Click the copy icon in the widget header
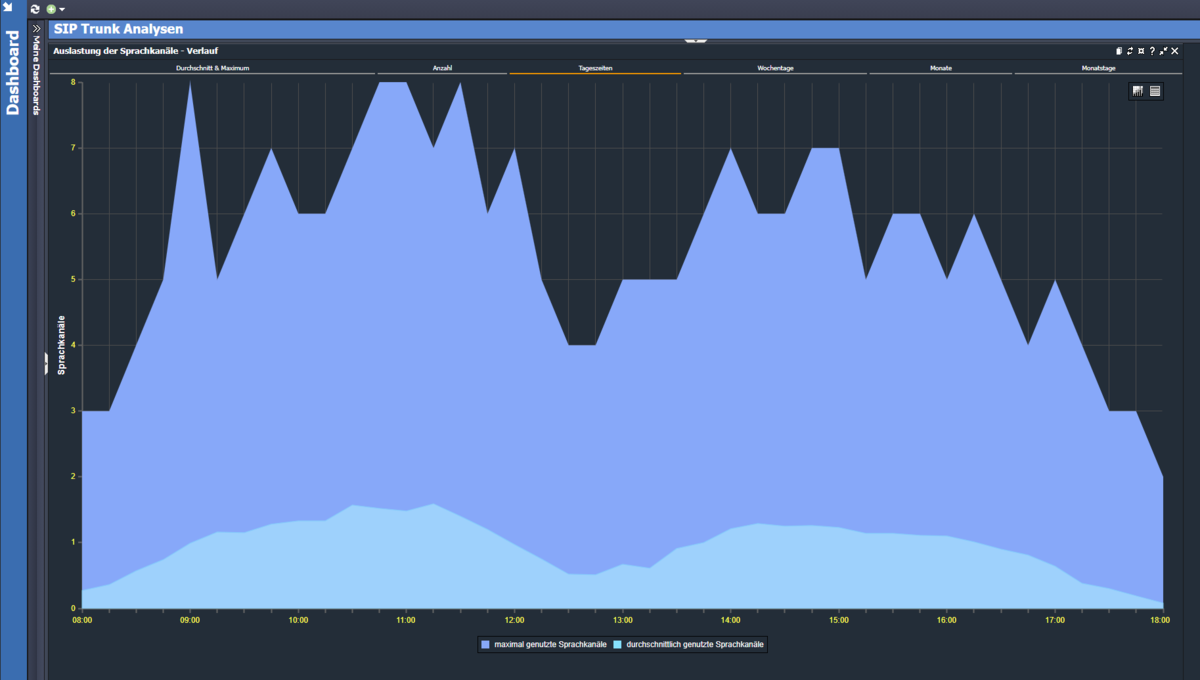Image resolution: width=1200 pixels, height=680 pixels. (1119, 51)
